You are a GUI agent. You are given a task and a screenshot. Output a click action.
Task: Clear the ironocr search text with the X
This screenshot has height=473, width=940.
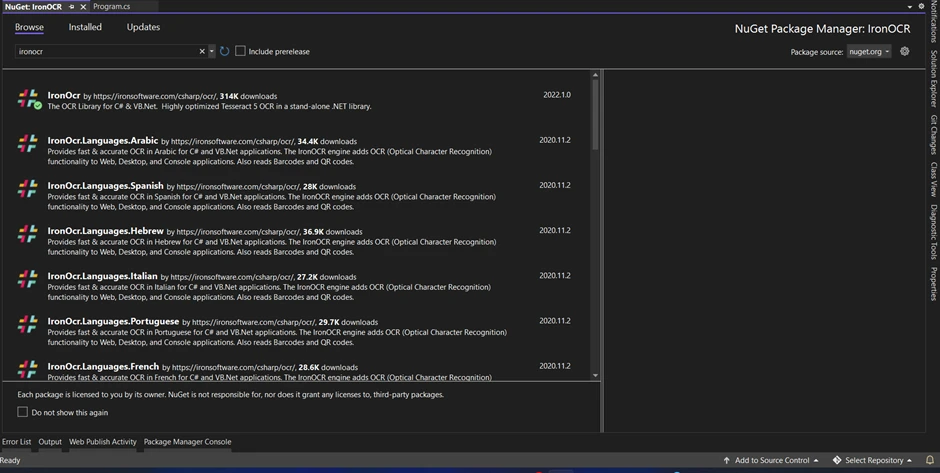(x=201, y=51)
